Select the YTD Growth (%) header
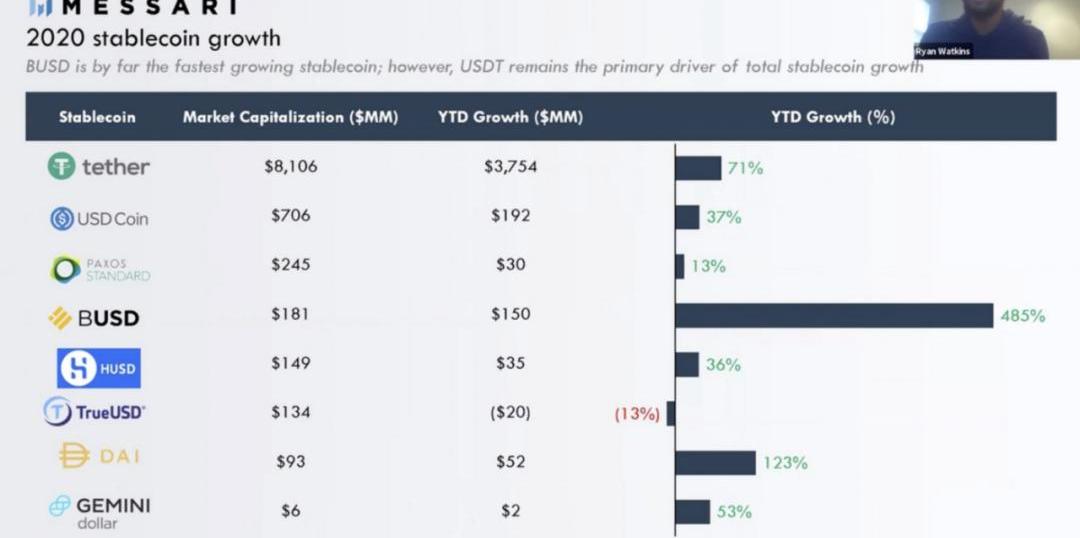The height and width of the screenshot is (538, 1080). click(832, 117)
